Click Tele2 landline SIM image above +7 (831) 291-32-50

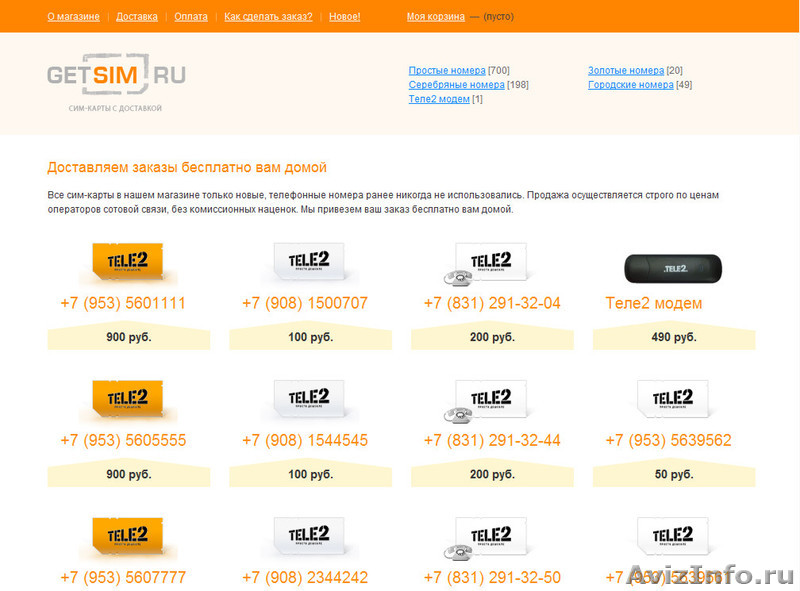[x=487, y=538]
